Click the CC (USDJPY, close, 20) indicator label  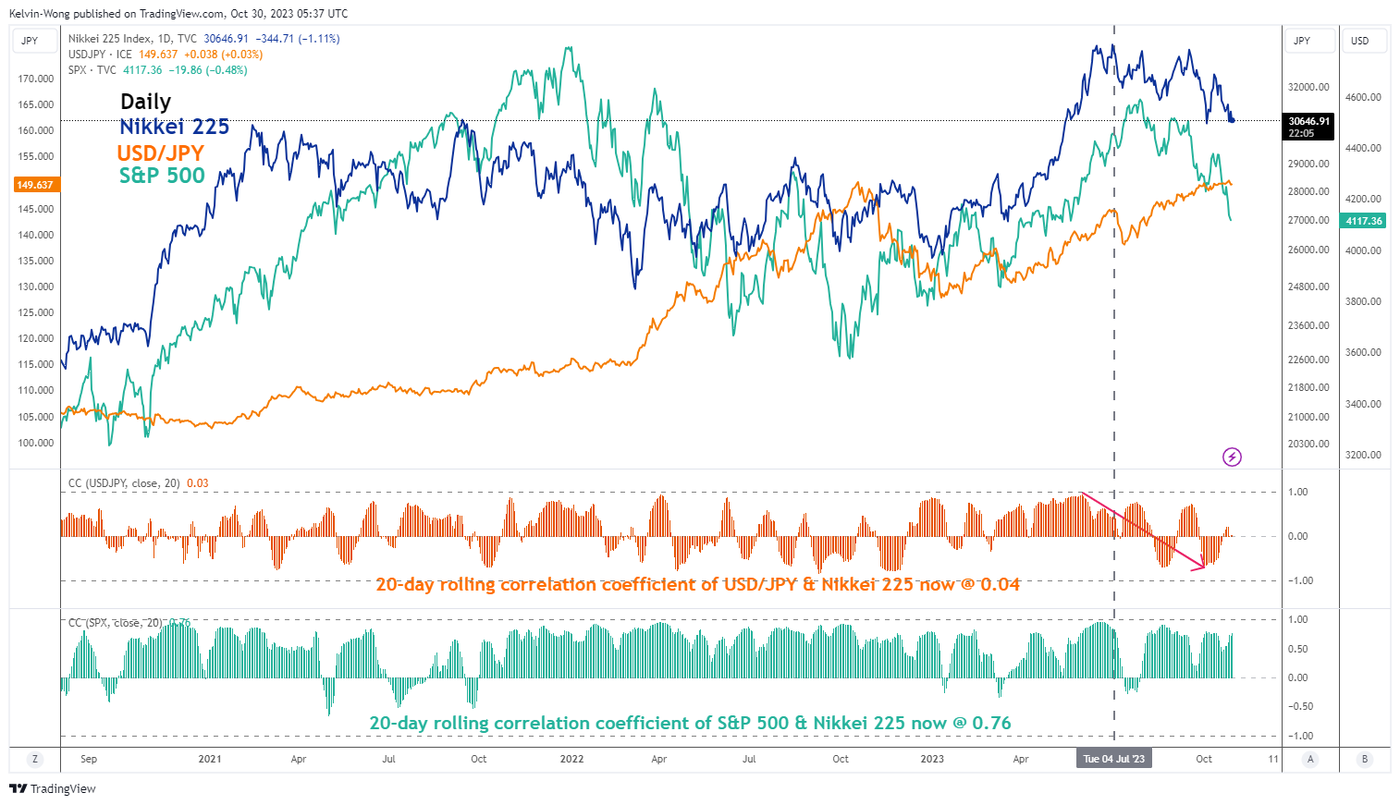(125, 483)
